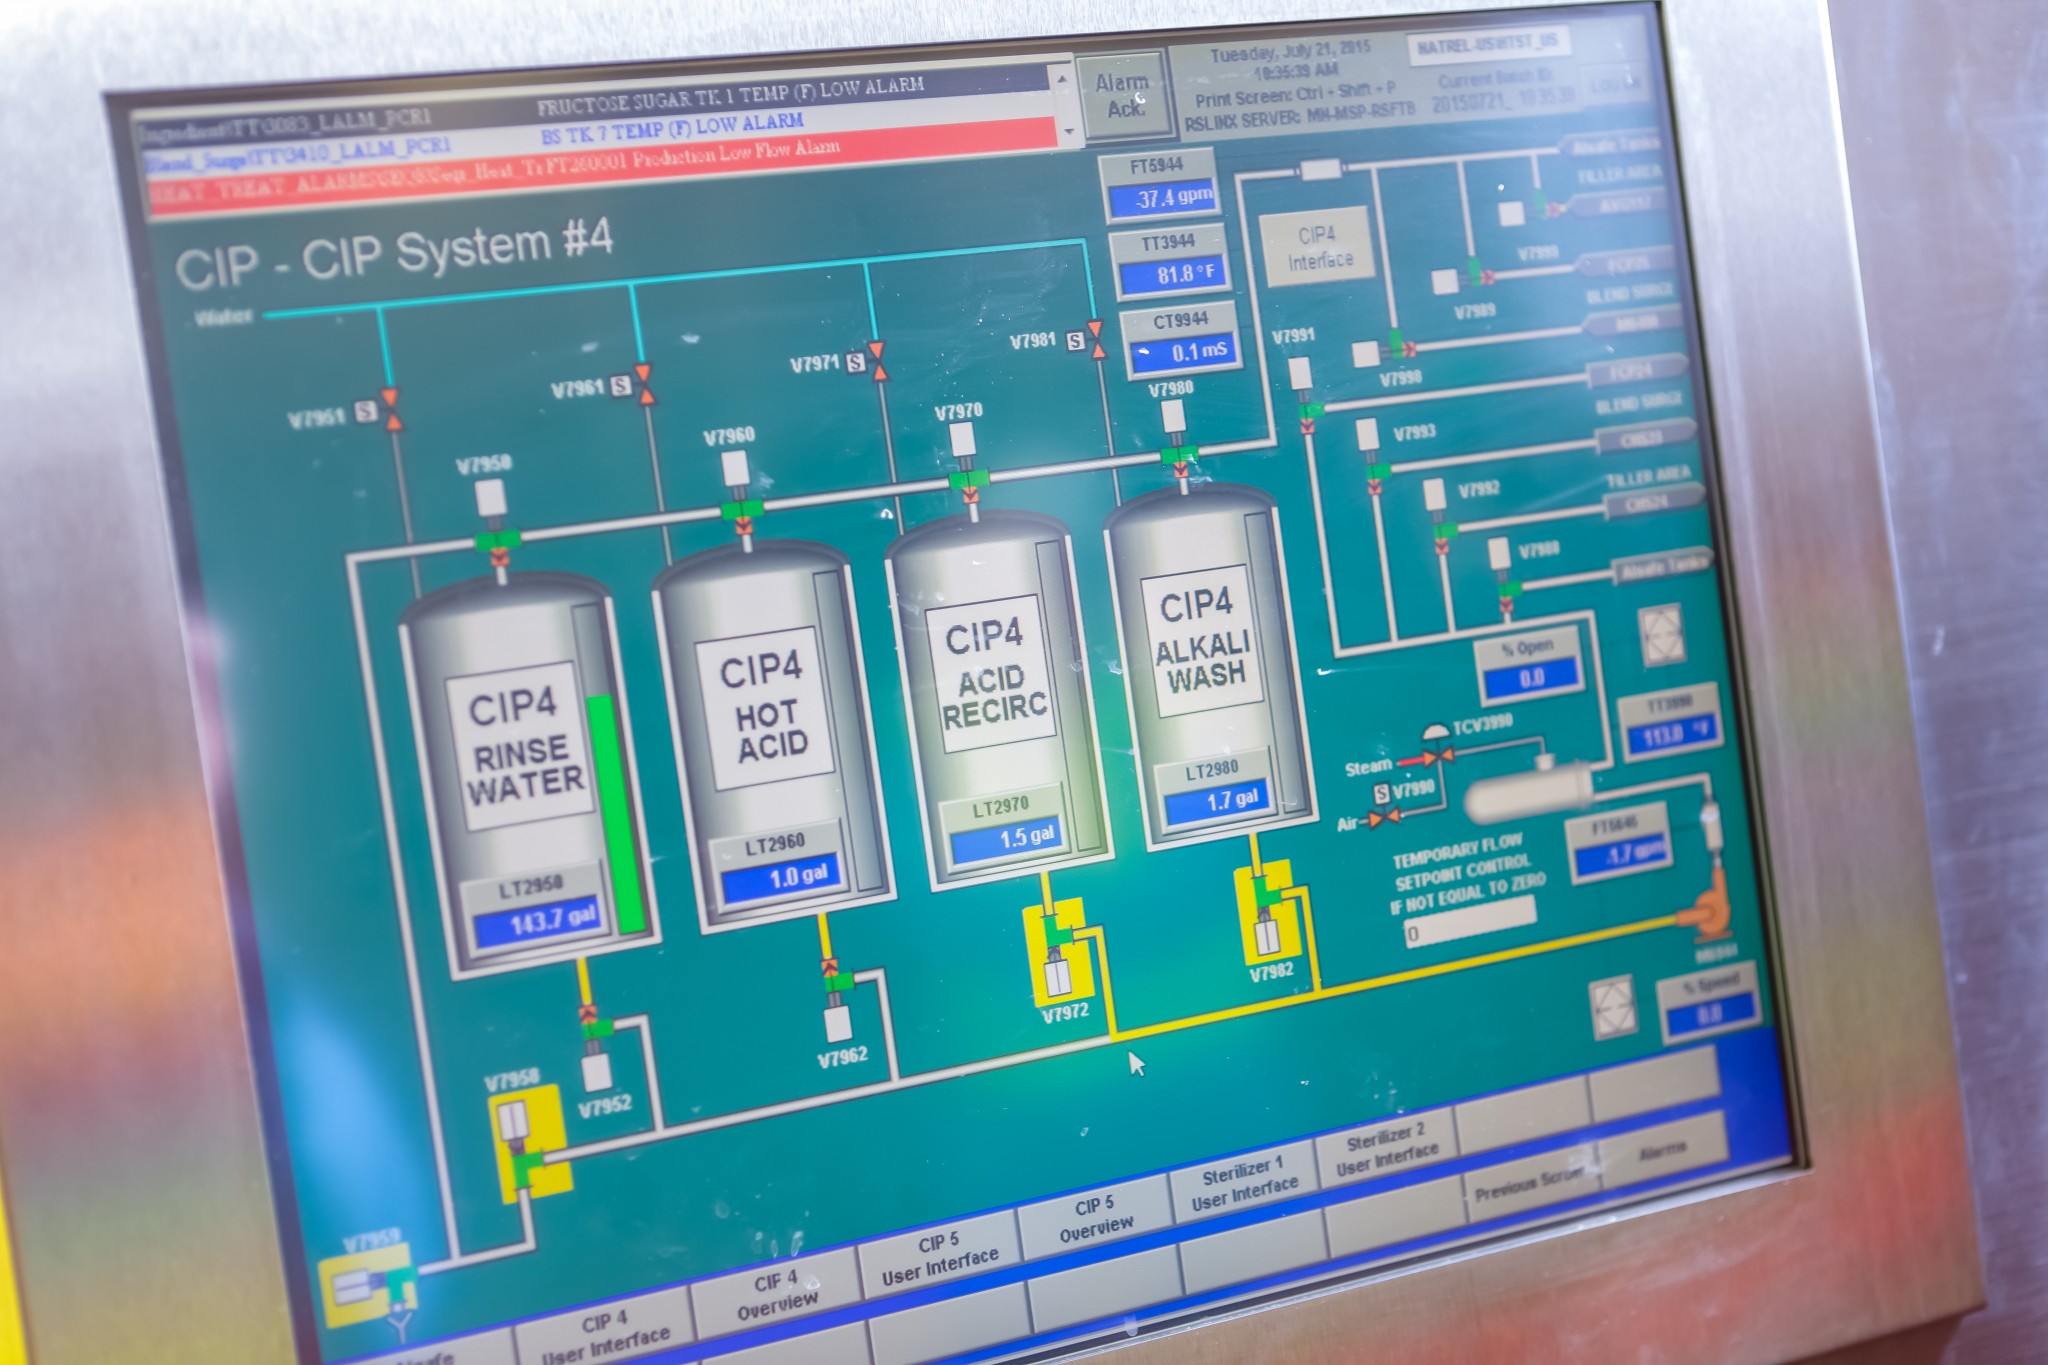Open the CIP4 Interface button

[1319, 247]
